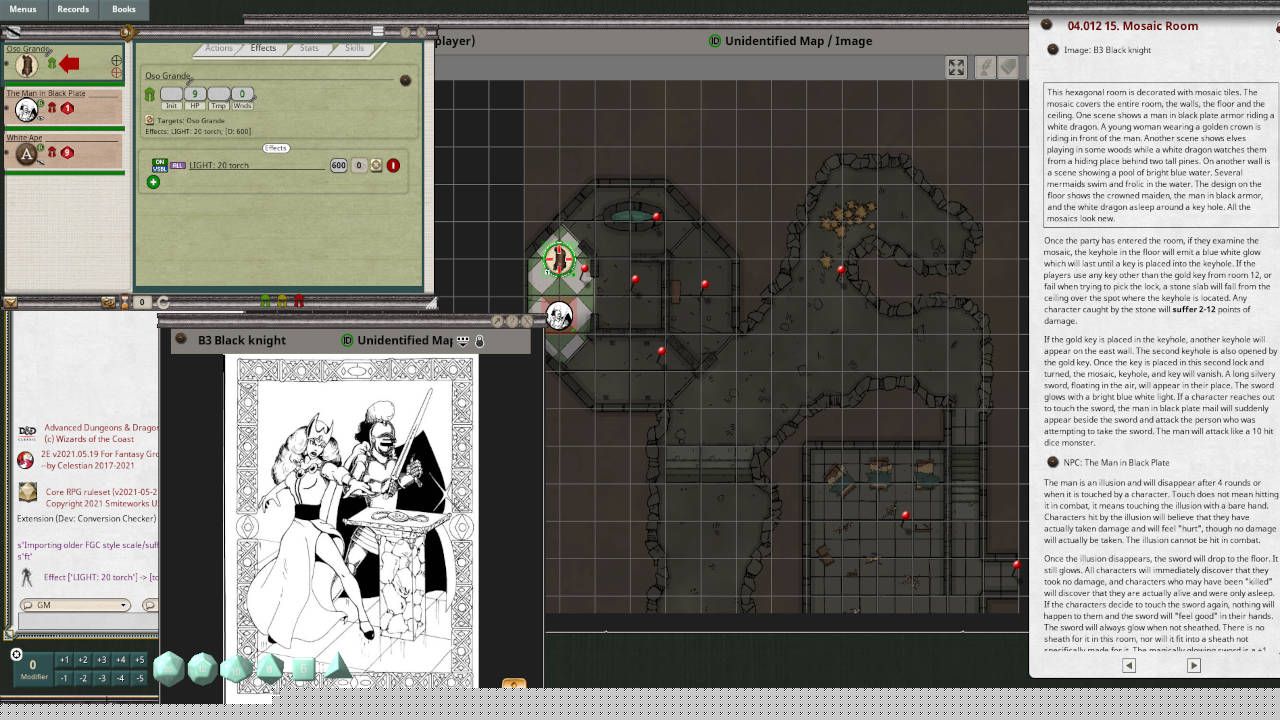Open the Books menu
This screenshot has width=1280, height=720.
pyautogui.click(x=124, y=9)
